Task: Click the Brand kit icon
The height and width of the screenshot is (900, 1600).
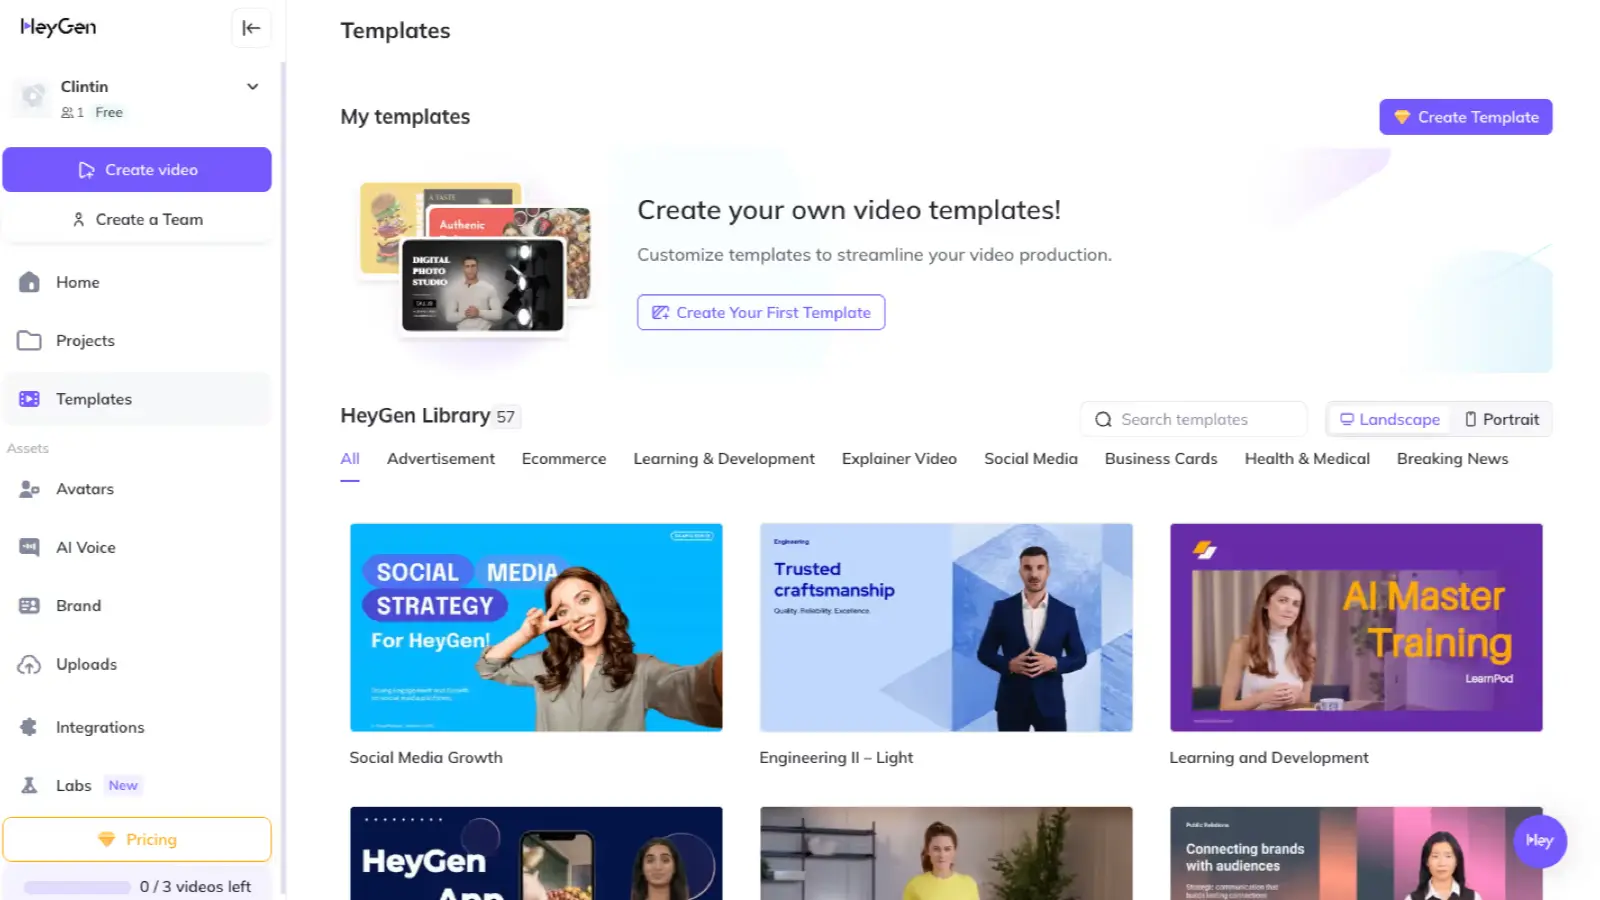Action: point(30,606)
